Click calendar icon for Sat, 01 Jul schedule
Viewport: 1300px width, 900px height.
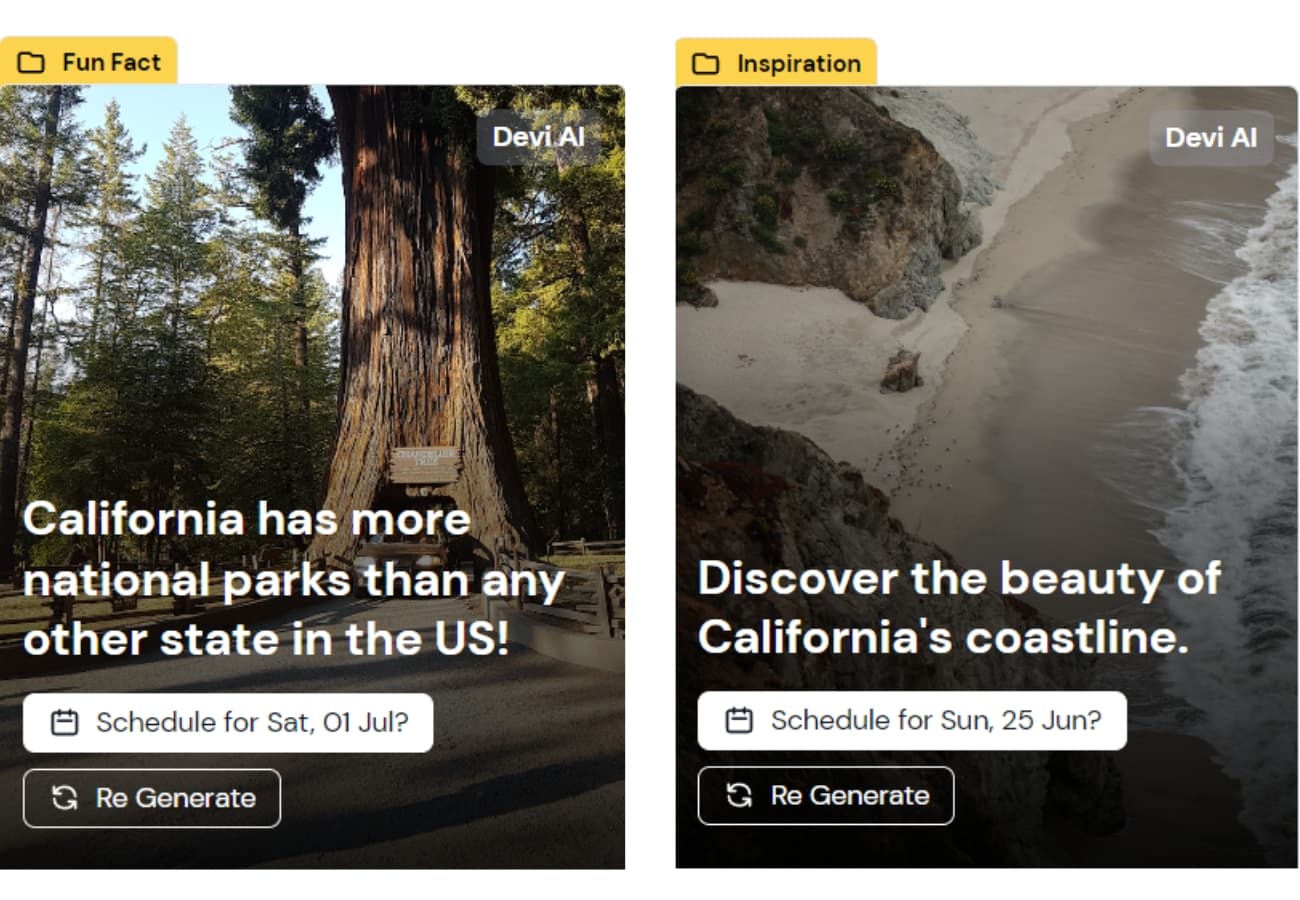point(64,723)
